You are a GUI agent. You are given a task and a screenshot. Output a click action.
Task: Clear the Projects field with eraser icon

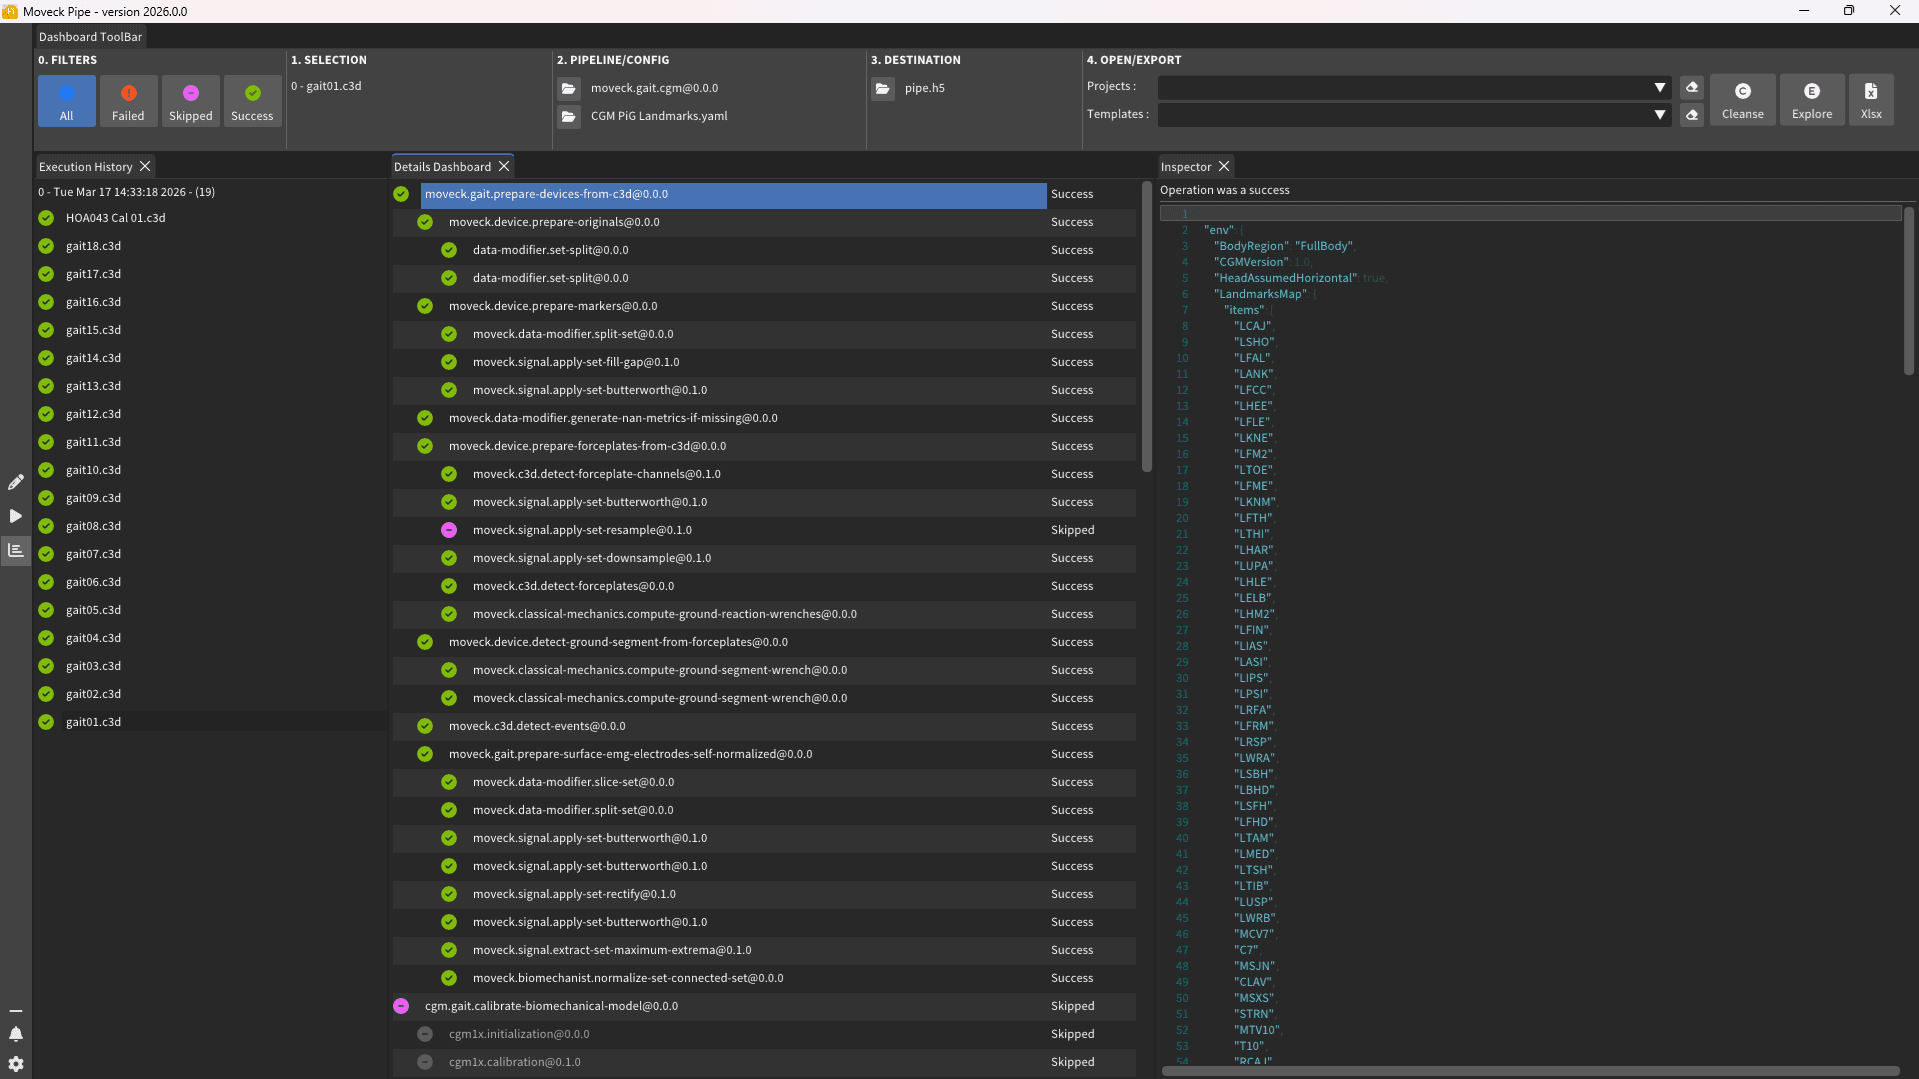coord(1692,87)
